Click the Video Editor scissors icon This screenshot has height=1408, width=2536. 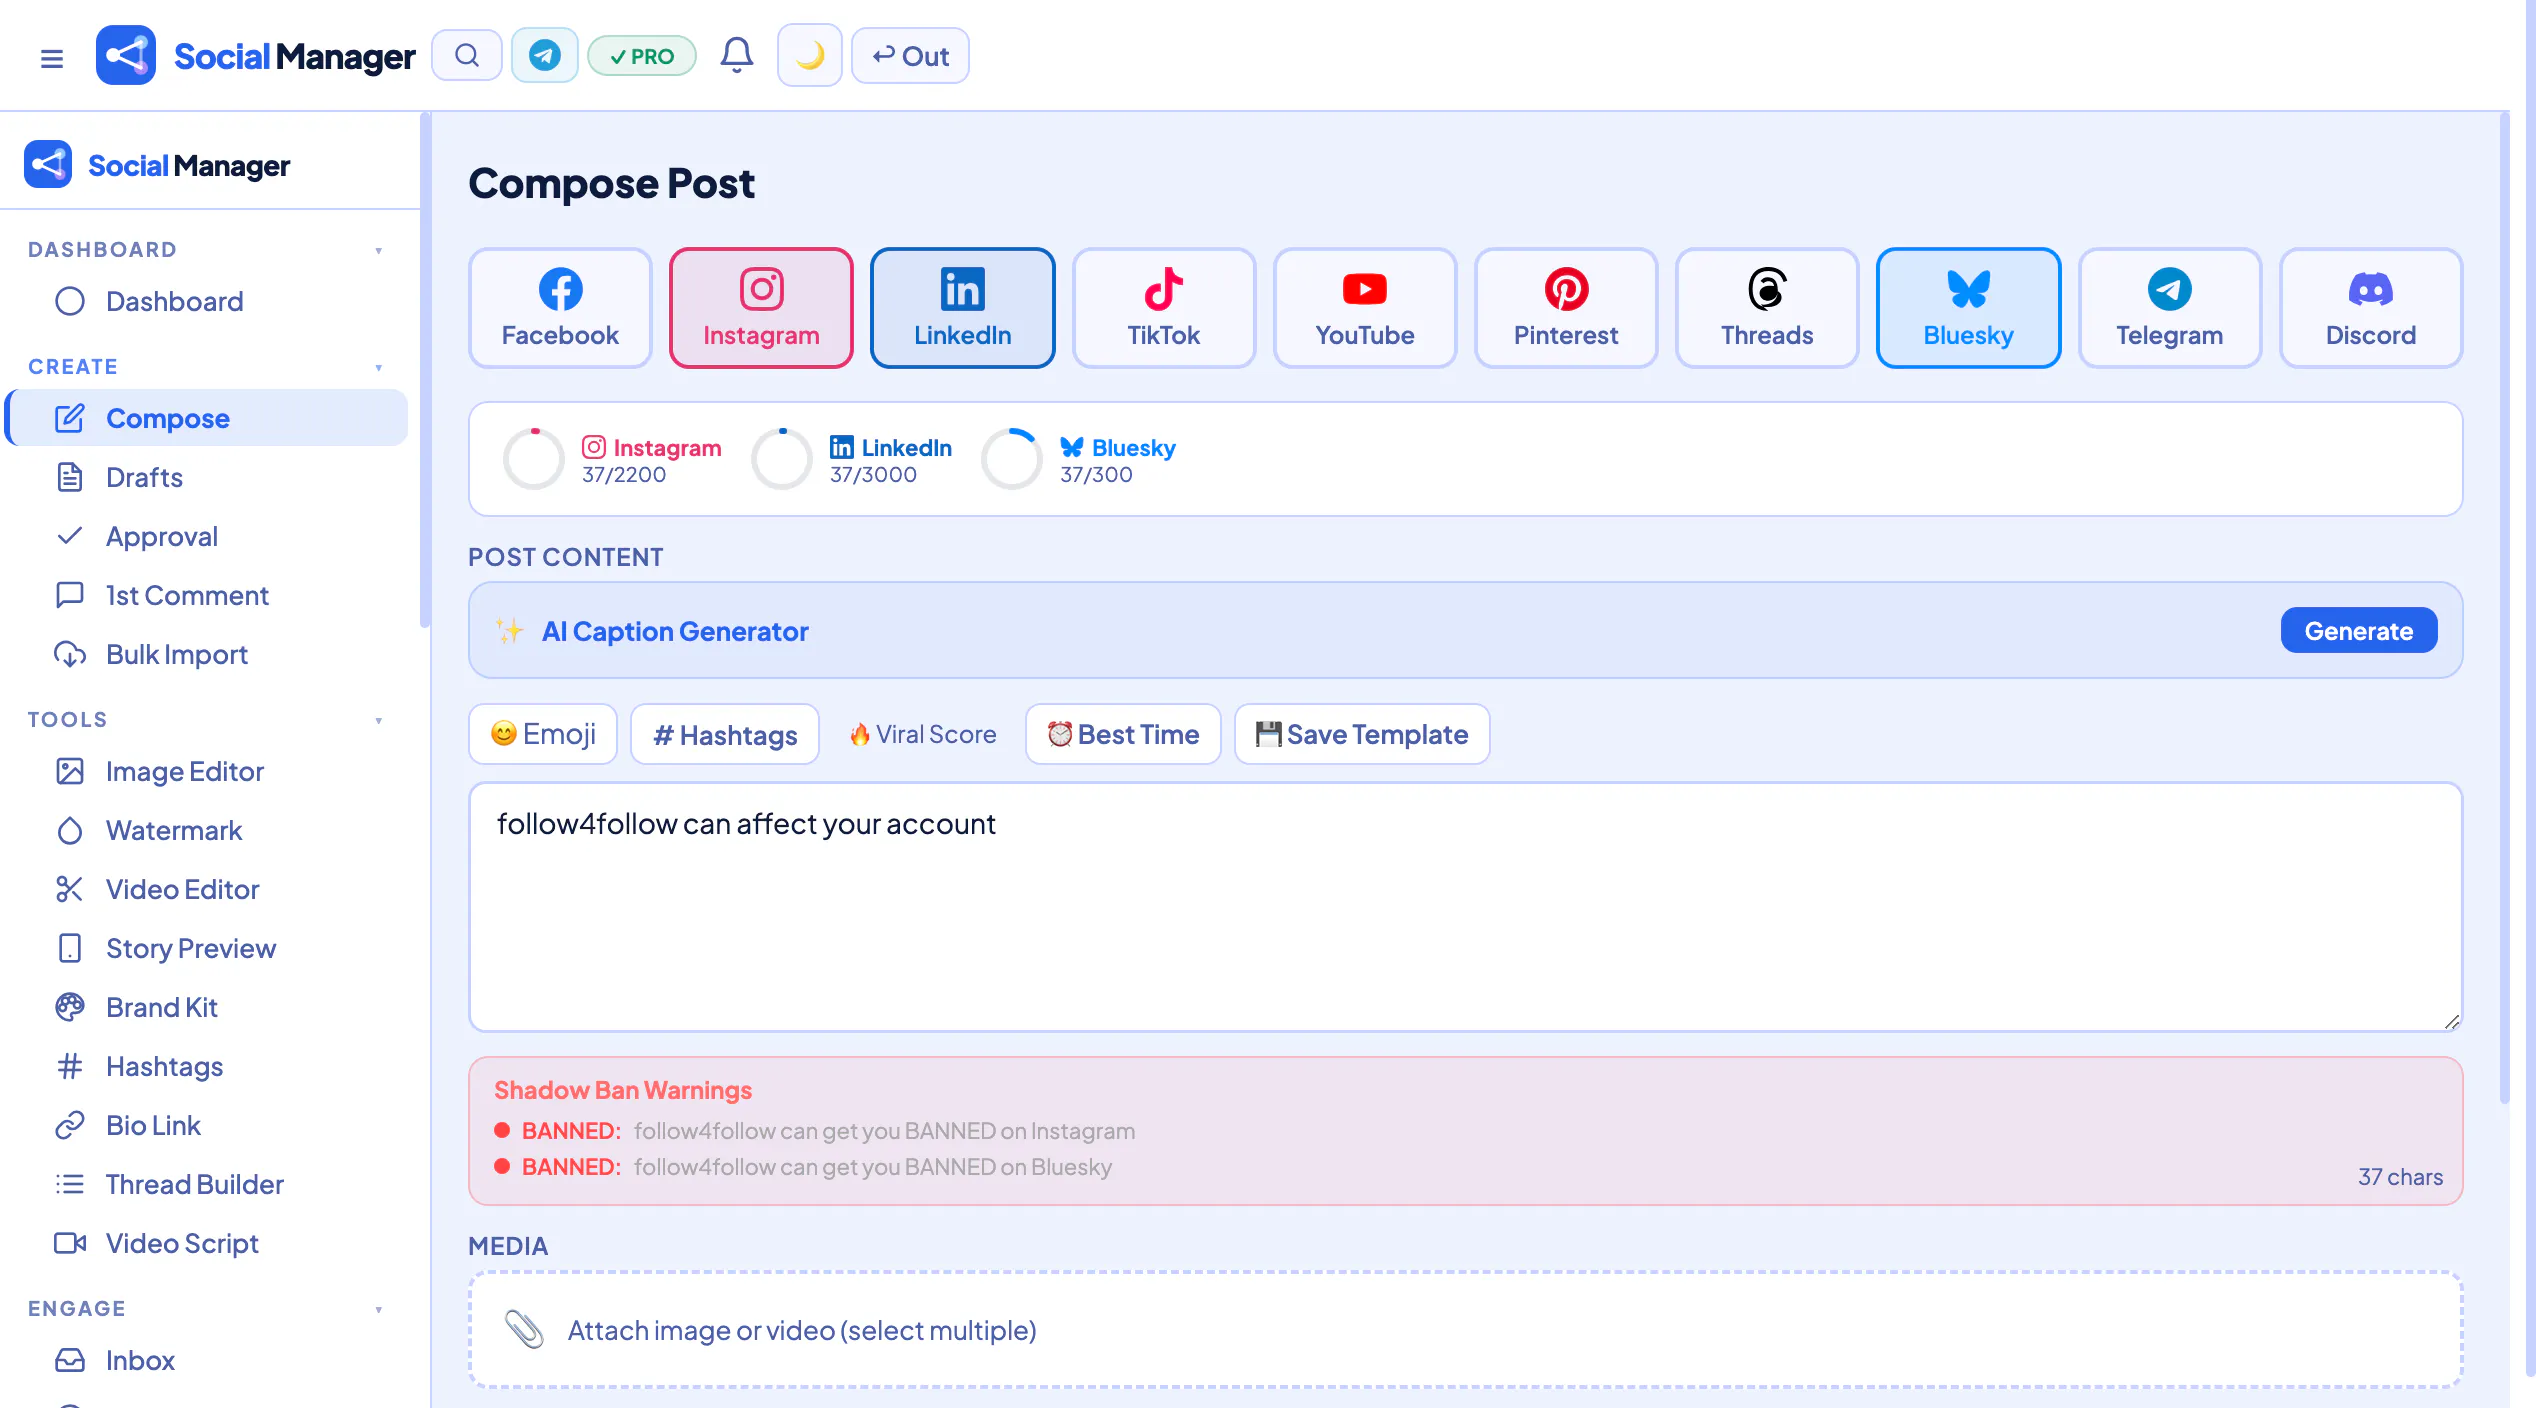[70, 889]
